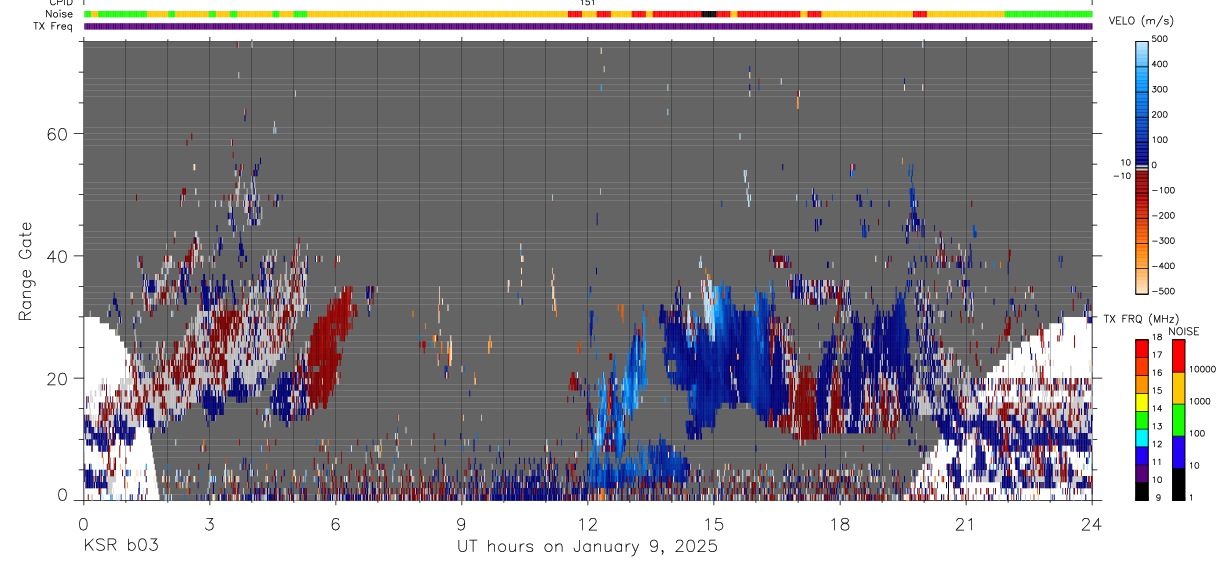Image resolution: width=1228 pixels, height=567 pixels.
Task: Select the UT hours tick label 15
Action: click(714, 524)
